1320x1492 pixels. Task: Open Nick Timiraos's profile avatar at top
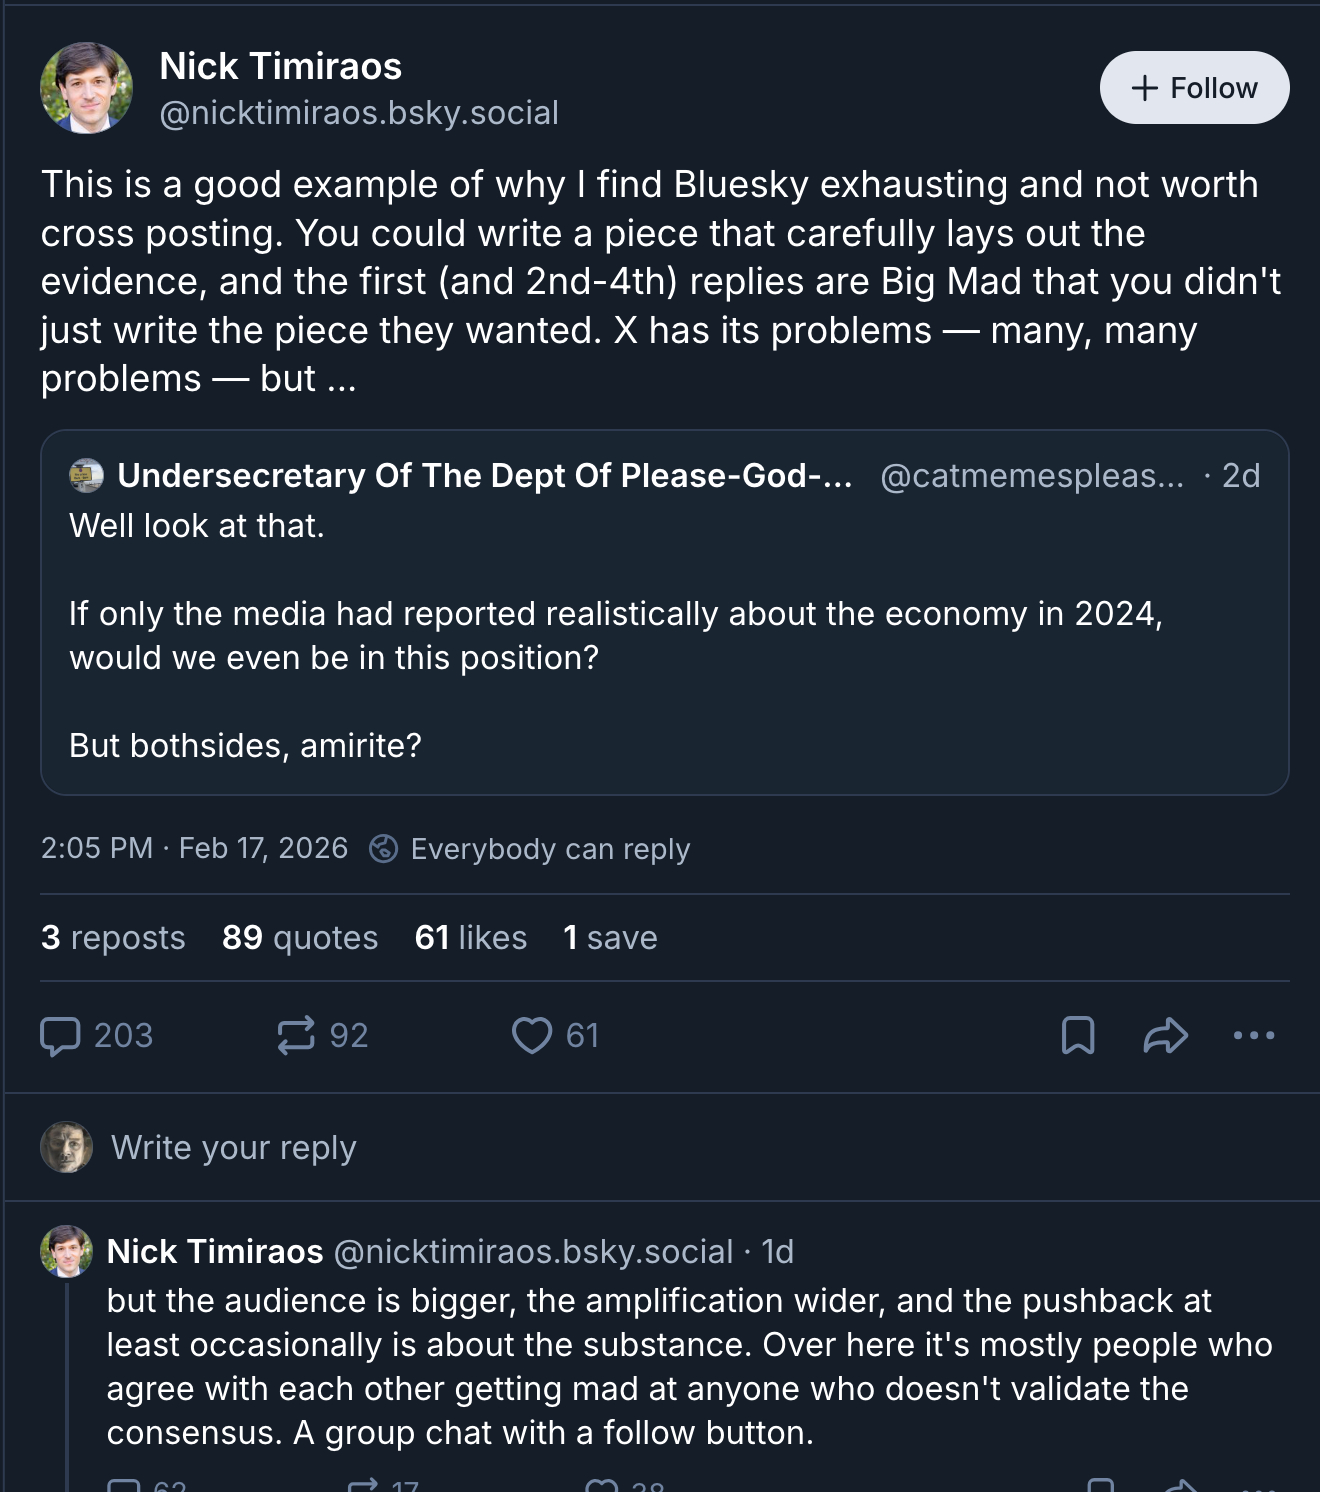coord(86,88)
